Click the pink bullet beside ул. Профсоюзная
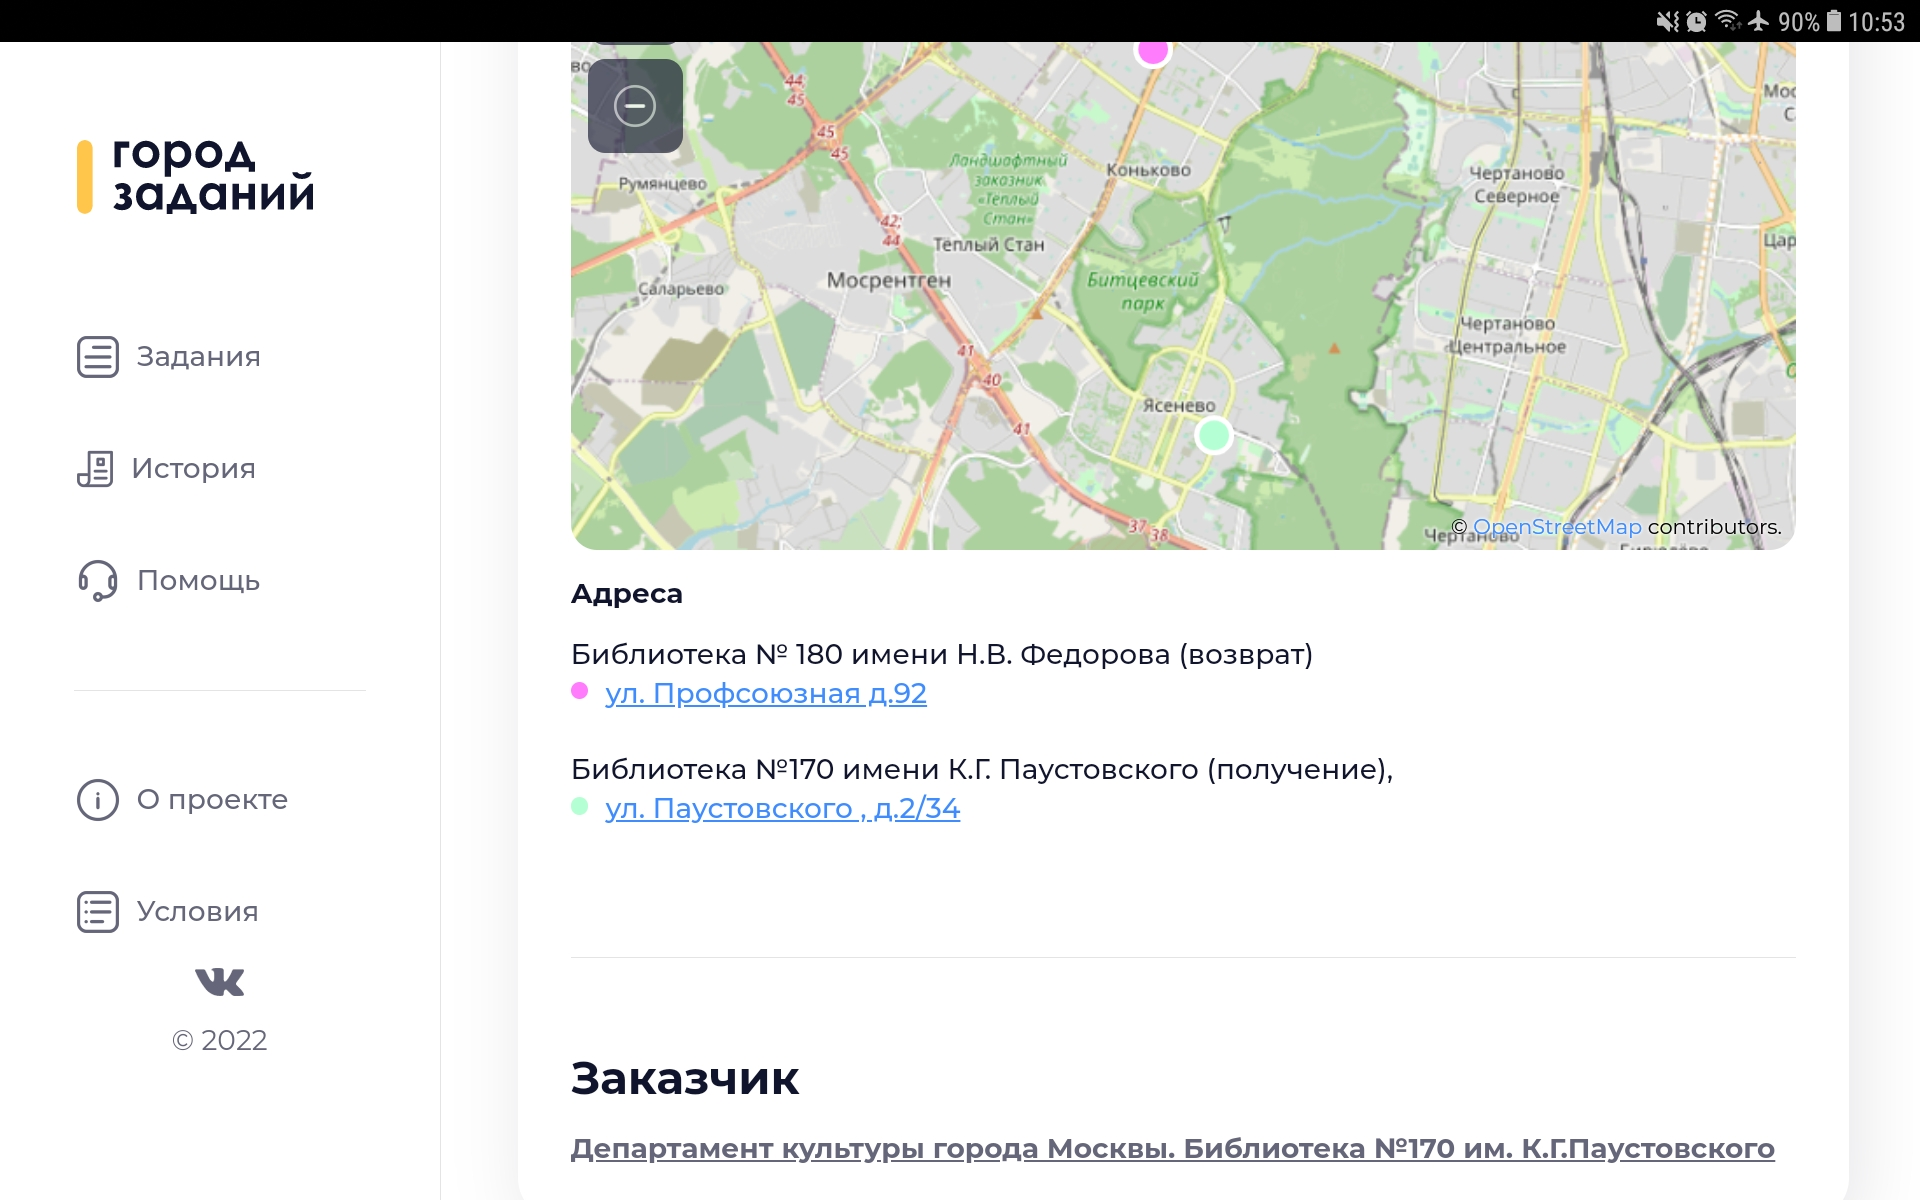The width and height of the screenshot is (1920, 1200). click(579, 691)
